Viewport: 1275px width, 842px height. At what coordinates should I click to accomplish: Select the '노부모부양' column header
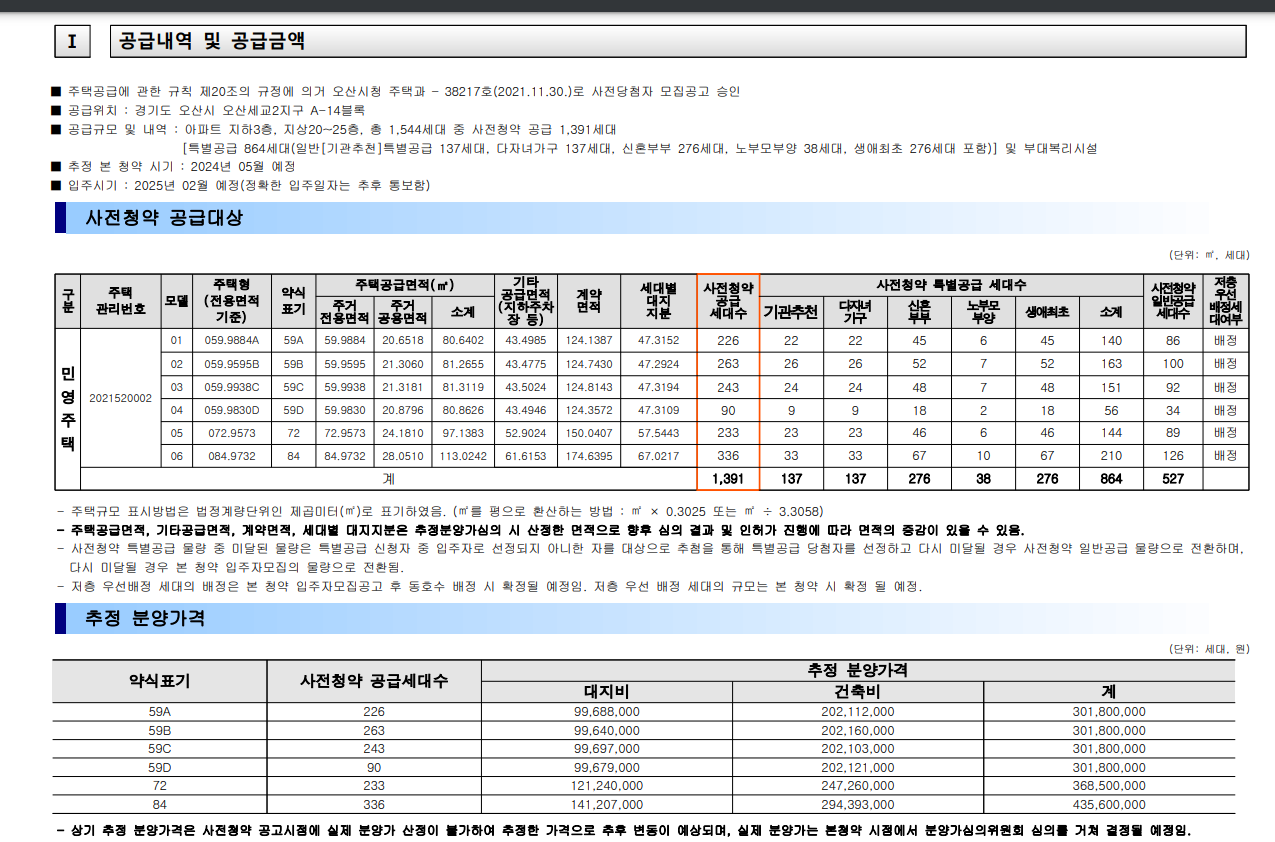click(983, 312)
